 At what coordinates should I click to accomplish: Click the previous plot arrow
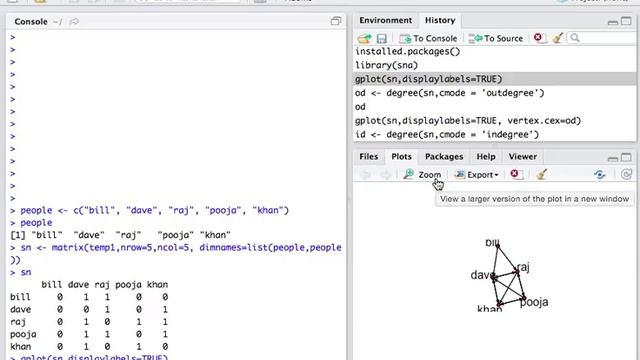point(365,175)
